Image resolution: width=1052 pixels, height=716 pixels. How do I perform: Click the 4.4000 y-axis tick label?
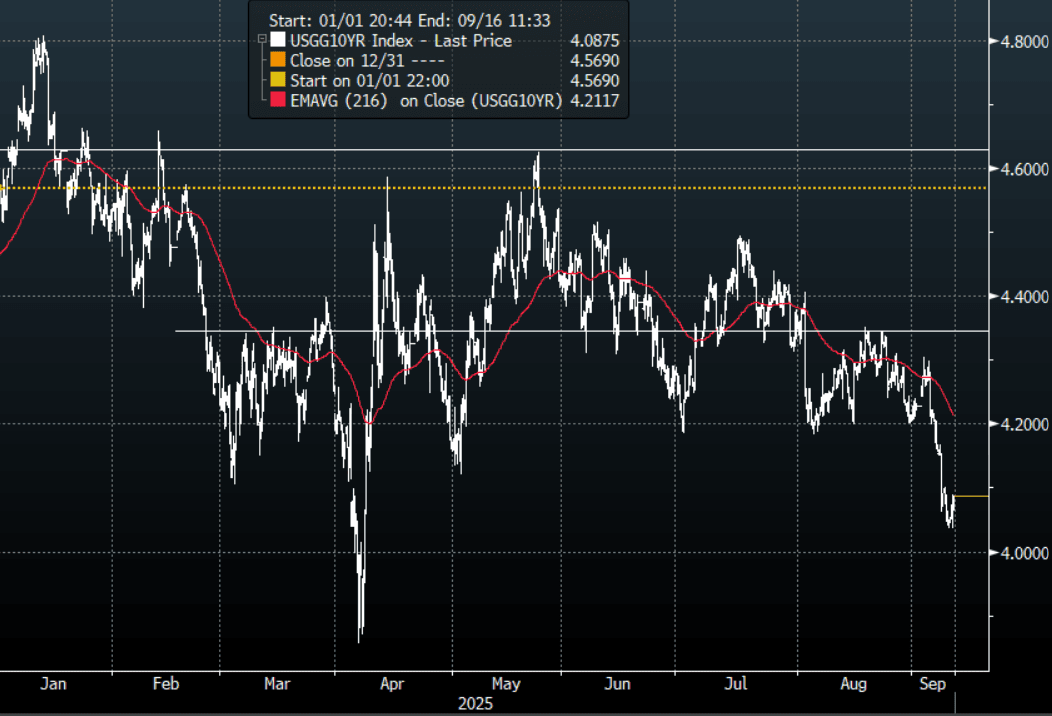(x=1020, y=297)
